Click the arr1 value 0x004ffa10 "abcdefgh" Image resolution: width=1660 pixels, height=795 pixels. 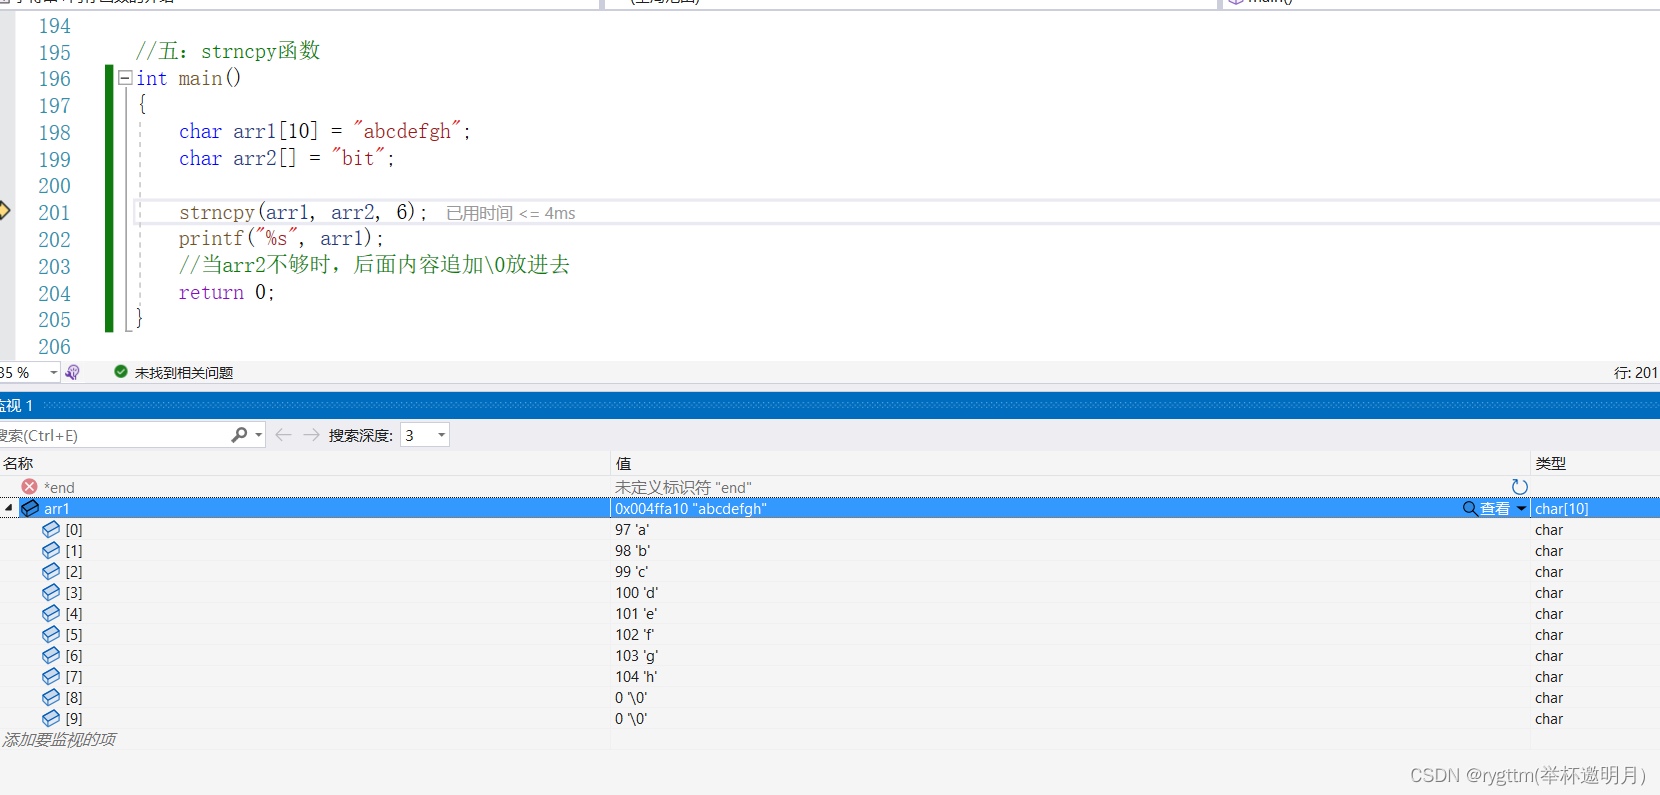(x=691, y=509)
